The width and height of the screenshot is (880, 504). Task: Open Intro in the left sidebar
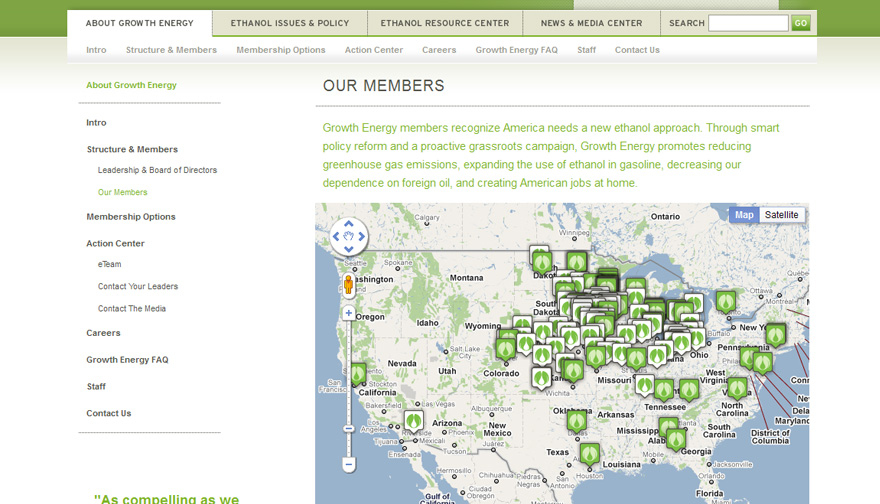pos(96,123)
